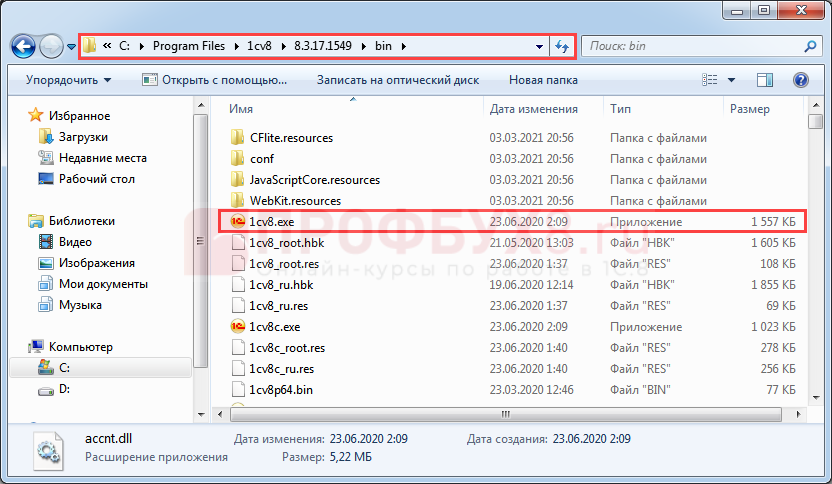Sort by the Дата изменения column header
Screen dimensions: 832x484
point(534,108)
